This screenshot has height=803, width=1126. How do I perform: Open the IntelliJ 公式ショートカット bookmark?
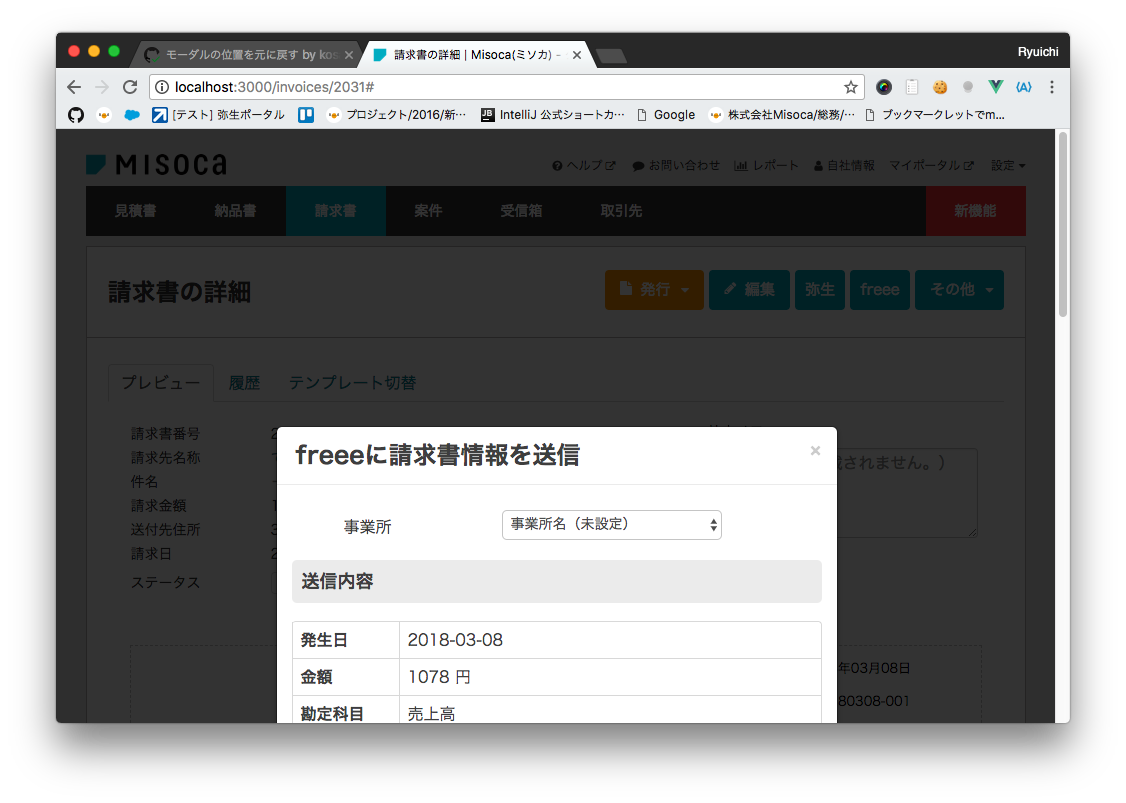(x=552, y=115)
